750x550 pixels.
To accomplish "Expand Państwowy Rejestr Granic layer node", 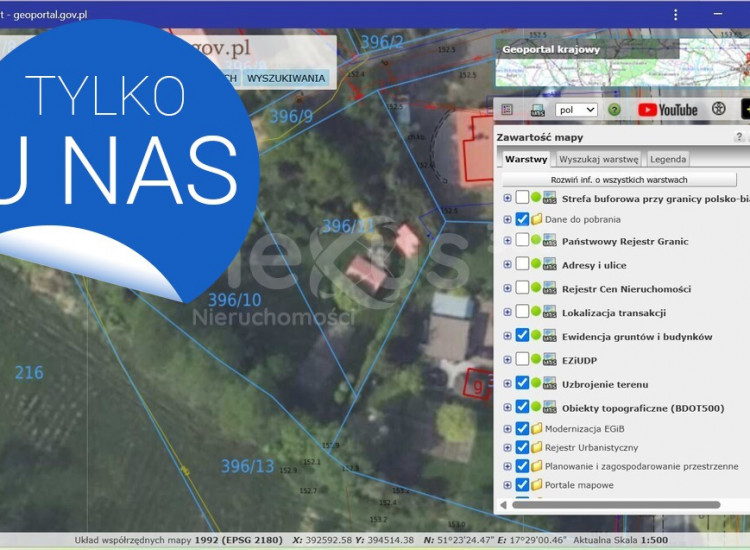I will 507,241.
